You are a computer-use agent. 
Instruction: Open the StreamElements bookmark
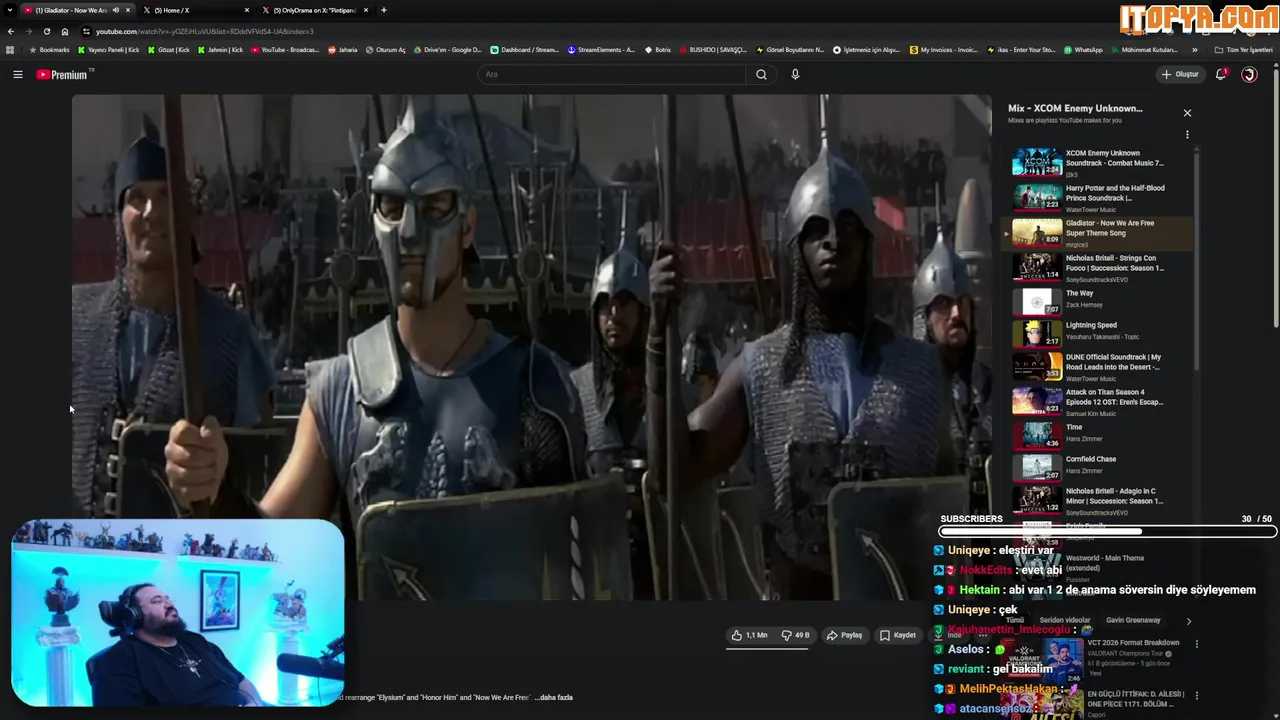coord(600,50)
